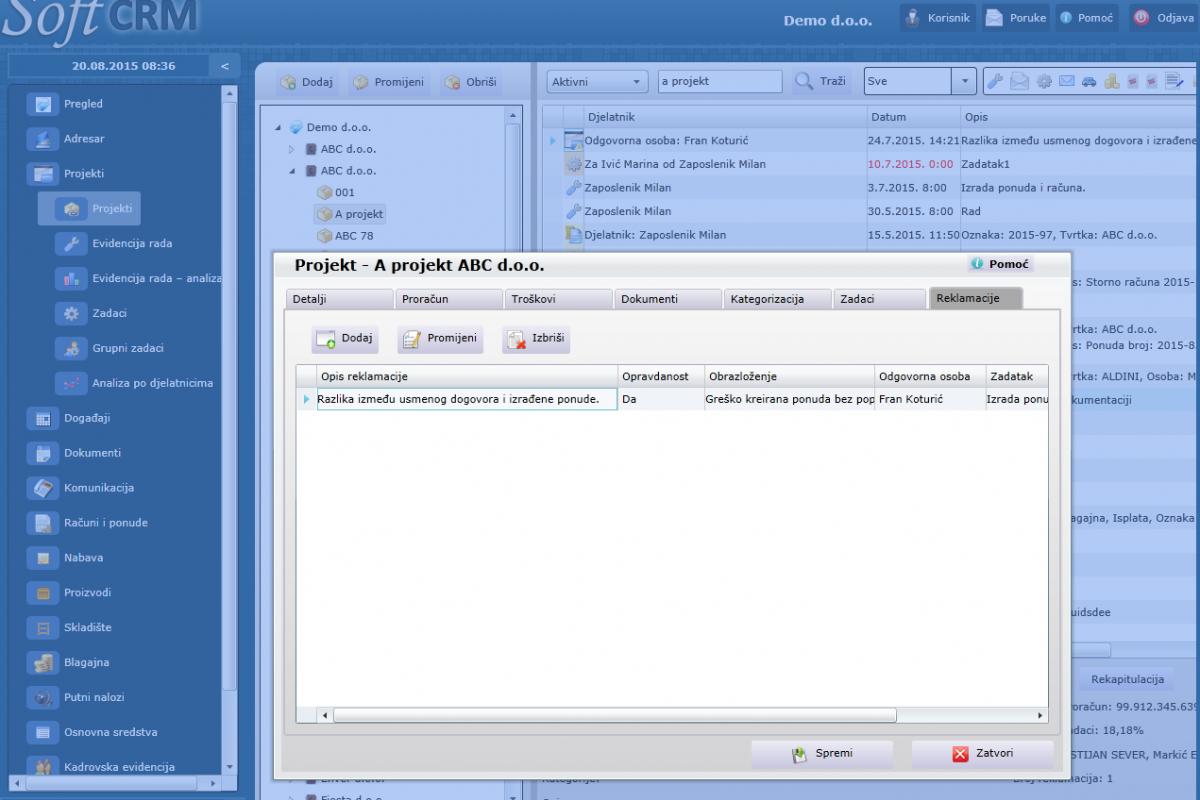The width and height of the screenshot is (1200, 800).
Task: Open Analiza po djelatnicima icon
Action: (70, 384)
